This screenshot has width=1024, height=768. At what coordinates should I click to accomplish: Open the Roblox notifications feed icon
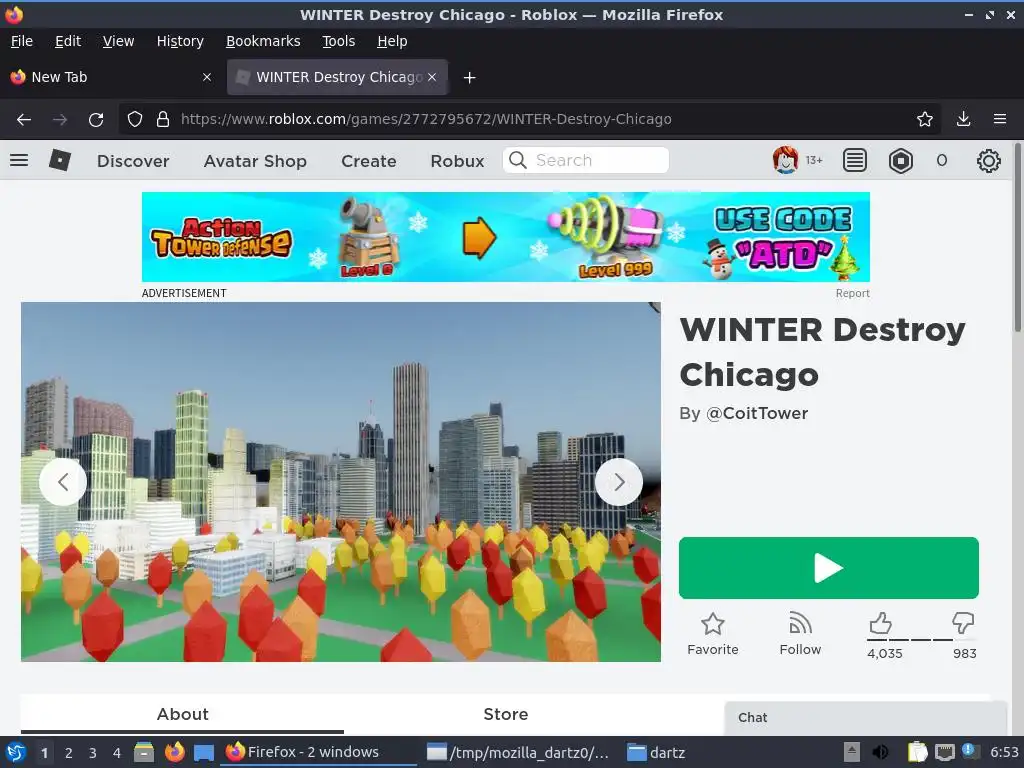(x=855, y=160)
